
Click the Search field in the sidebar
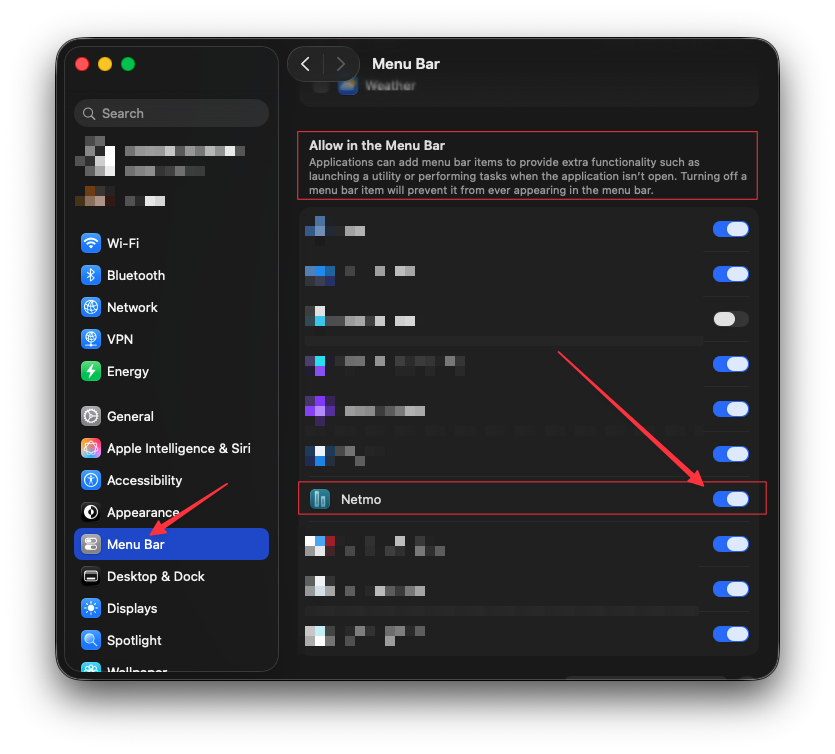click(x=171, y=113)
